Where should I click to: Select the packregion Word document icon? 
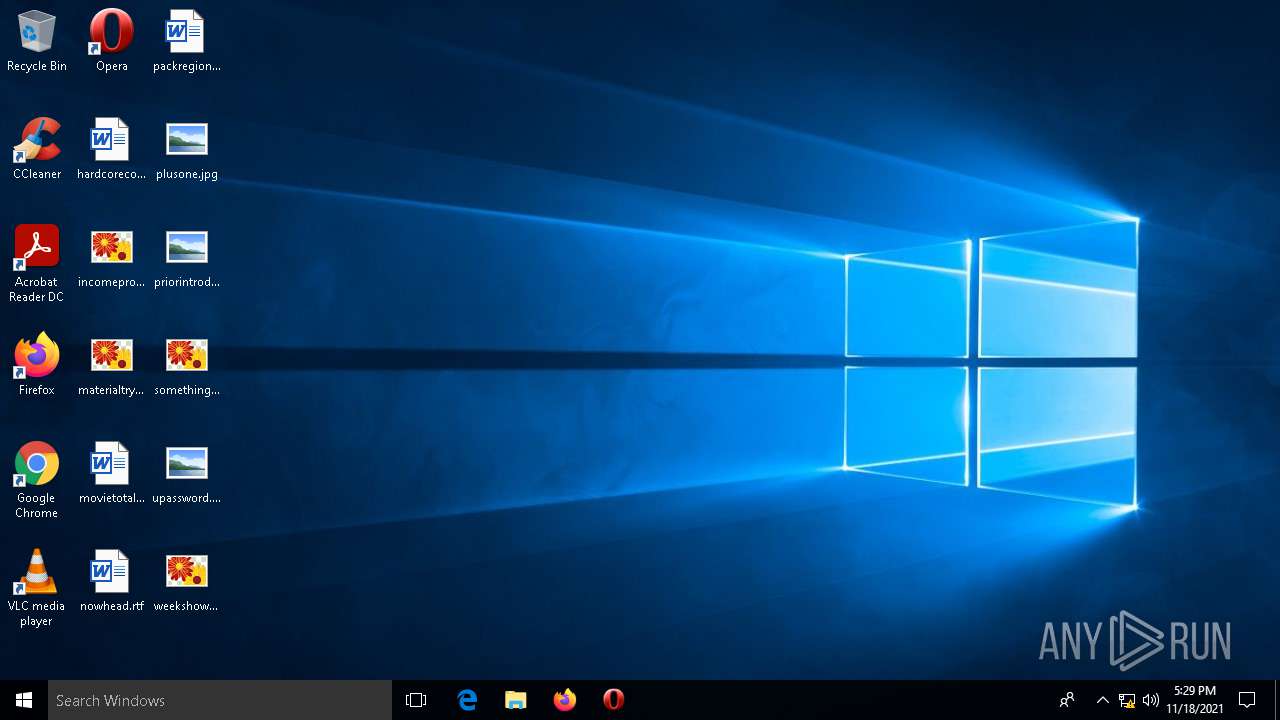187,41
